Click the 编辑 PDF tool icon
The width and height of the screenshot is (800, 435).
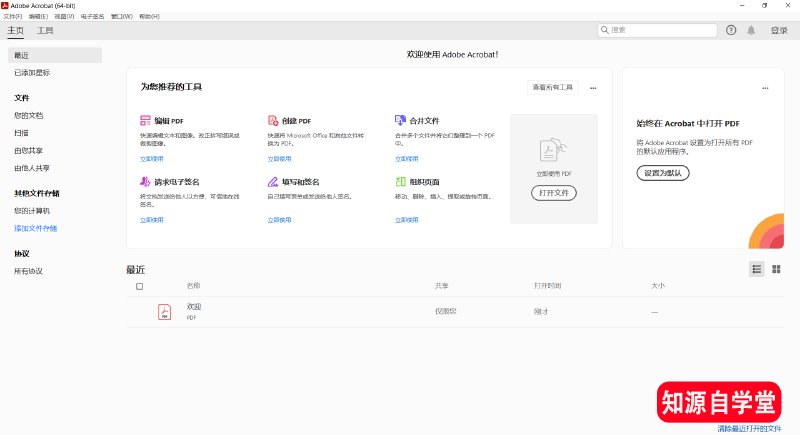click(145, 120)
